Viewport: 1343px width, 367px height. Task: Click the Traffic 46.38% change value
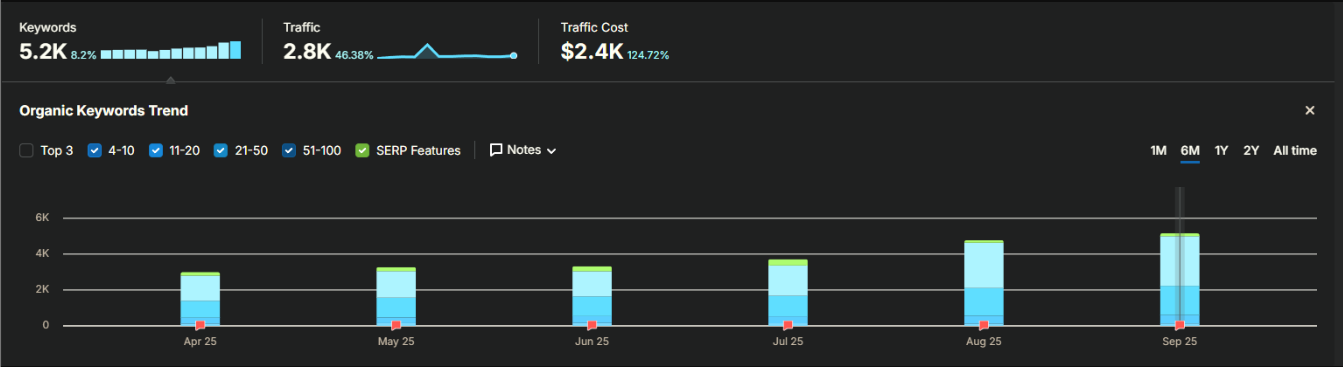[355, 55]
